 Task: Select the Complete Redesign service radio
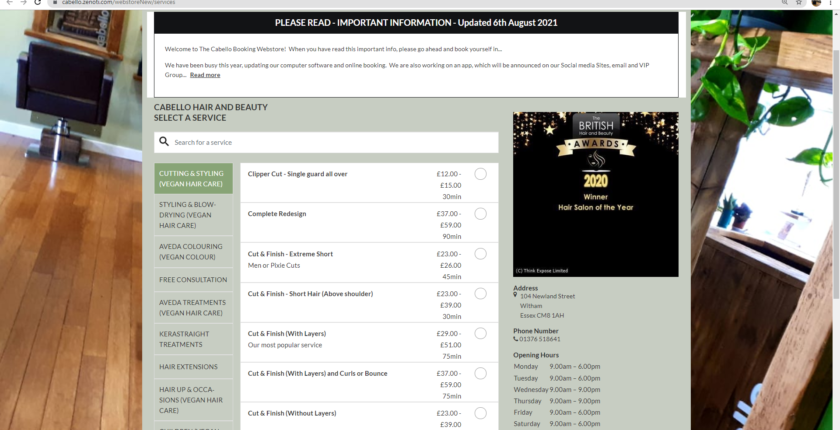[x=481, y=214]
